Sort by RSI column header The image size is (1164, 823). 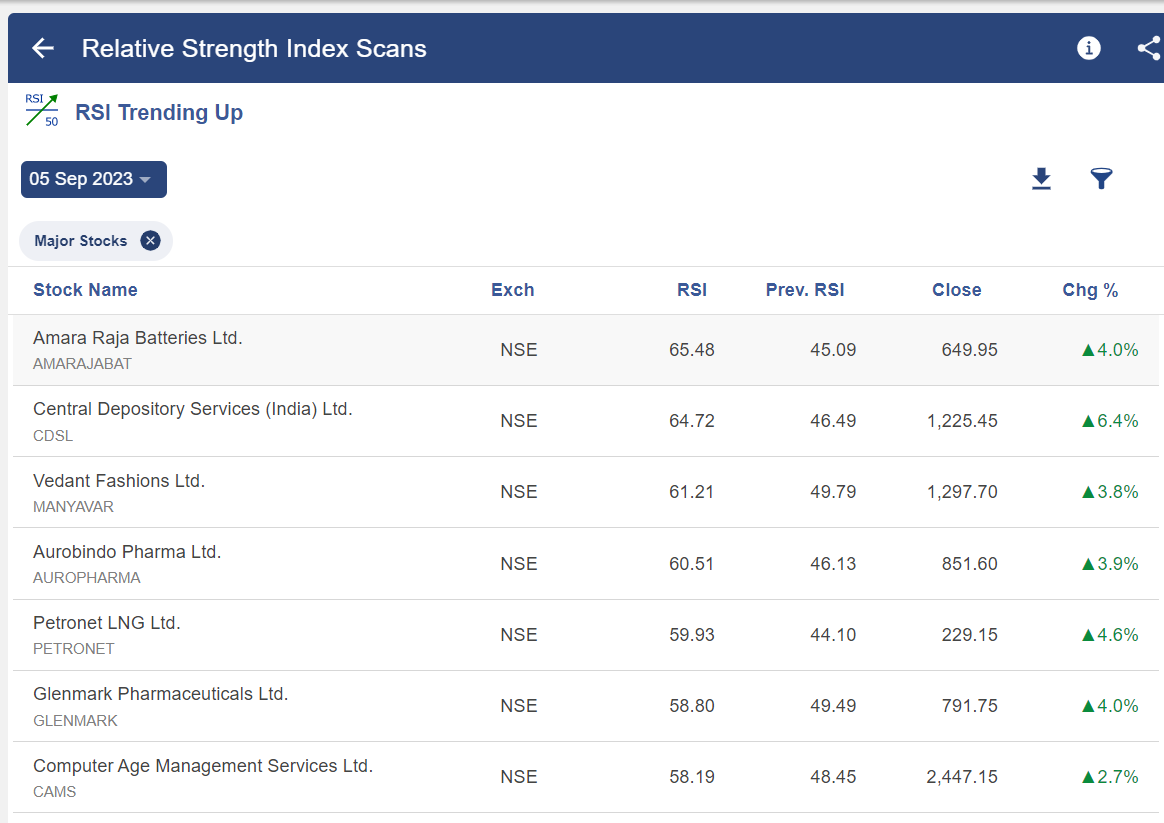692,289
